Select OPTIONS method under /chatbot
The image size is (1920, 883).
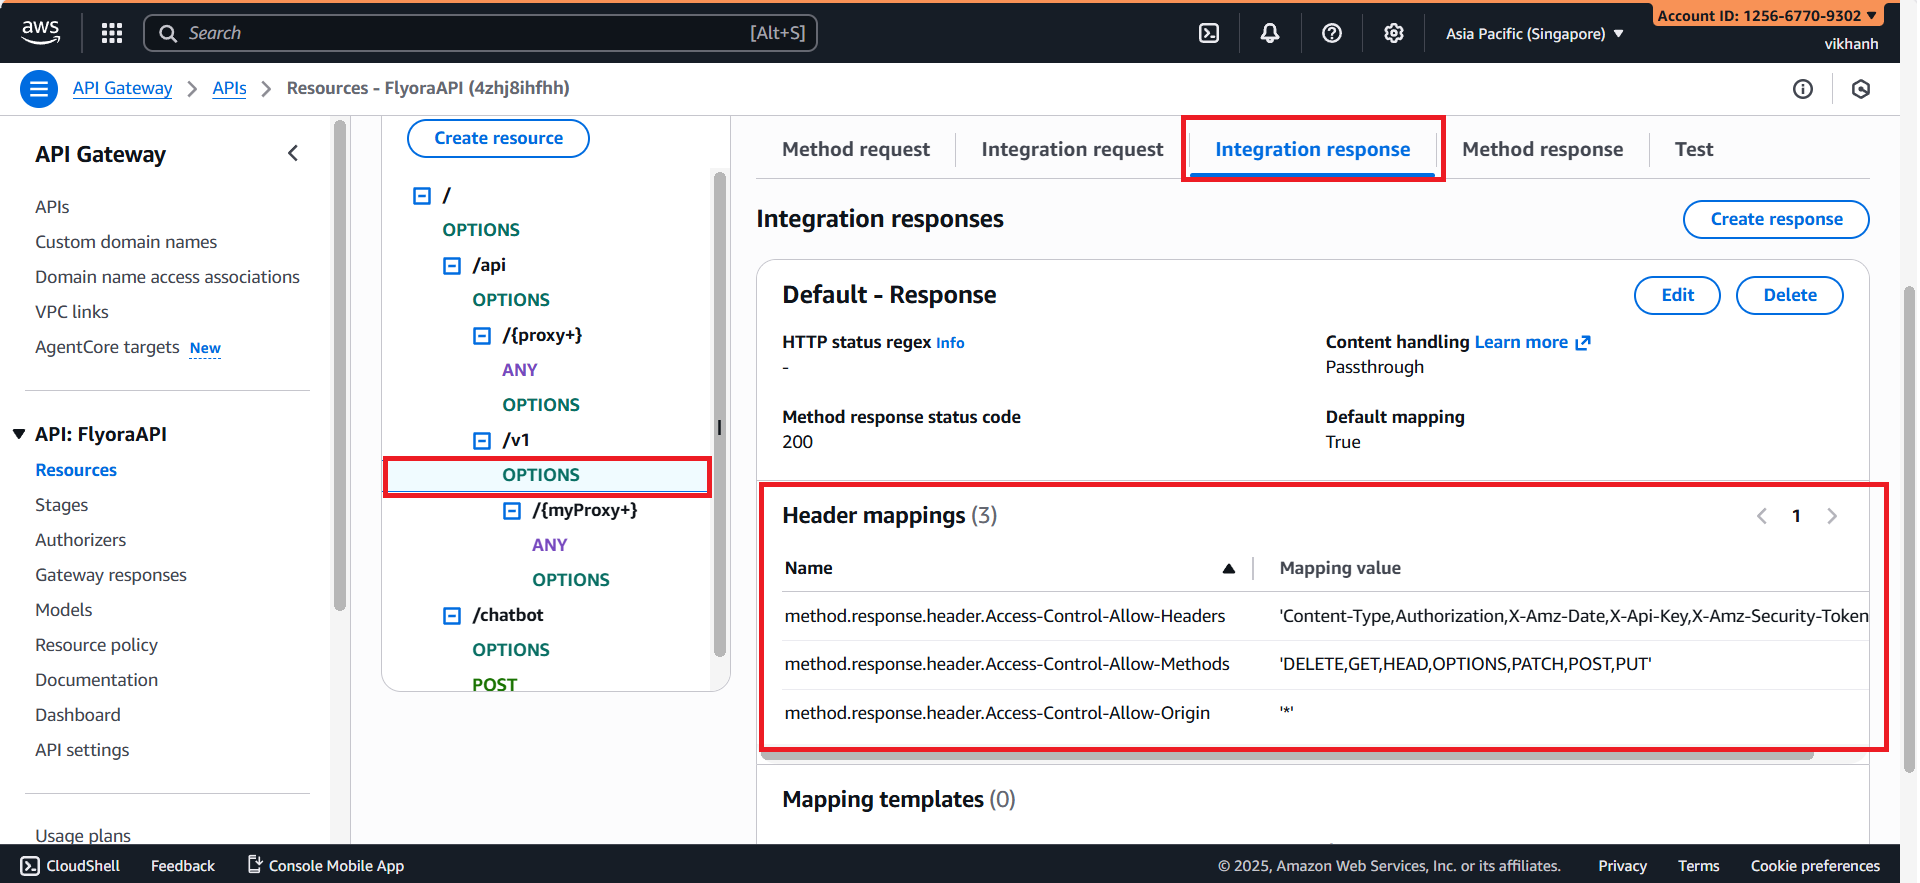click(x=511, y=650)
